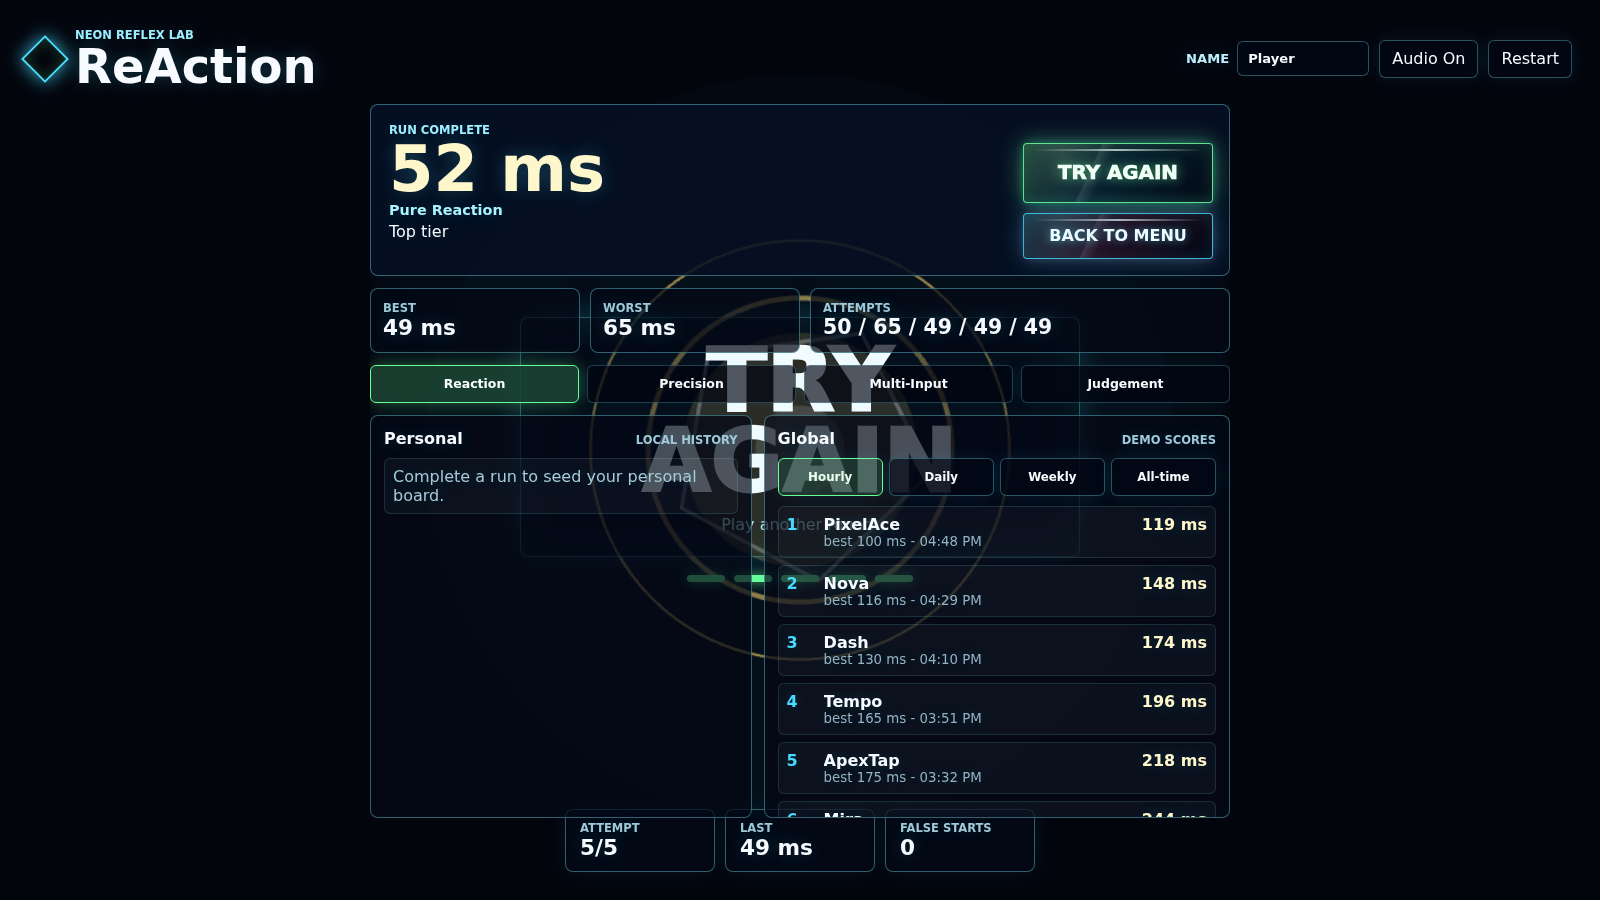
Task: Switch global board to Weekly
Action: coord(1052,477)
